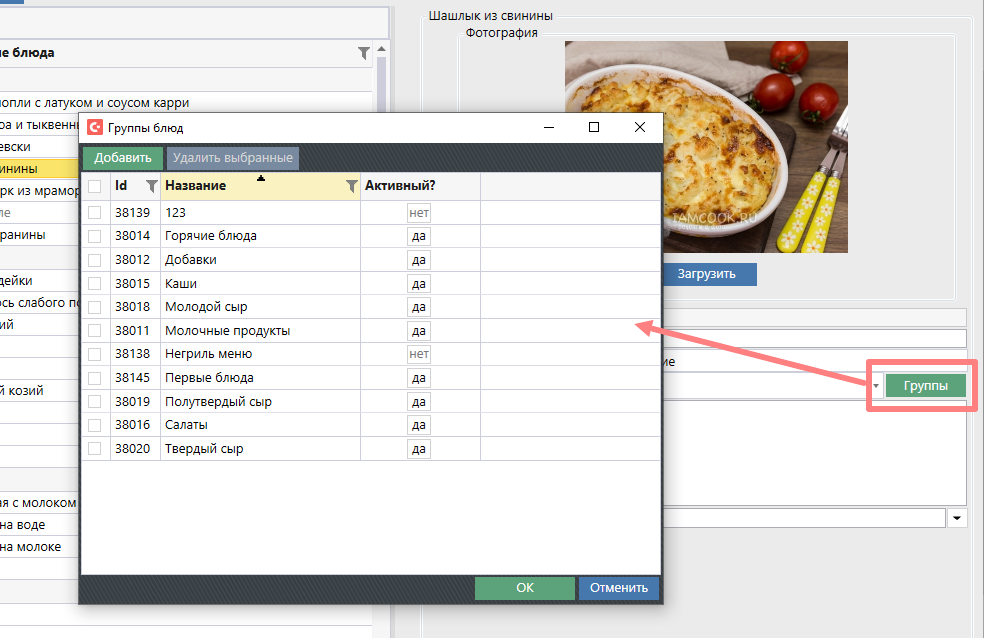
Task: Click the Id column header
Action: 123,186
